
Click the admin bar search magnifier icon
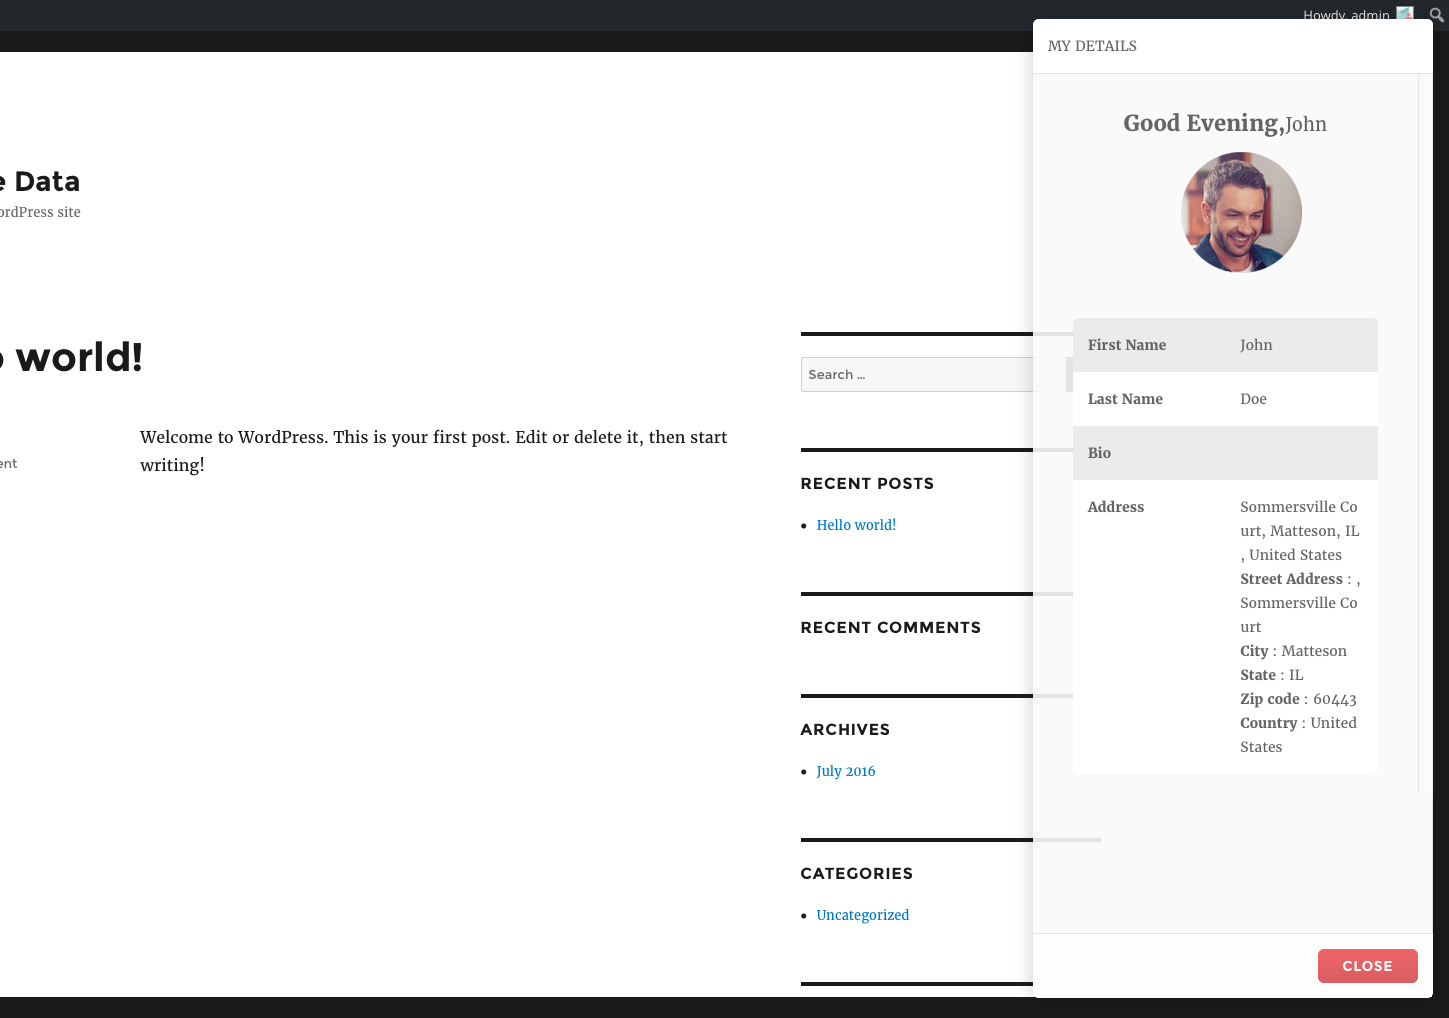pos(1437,14)
